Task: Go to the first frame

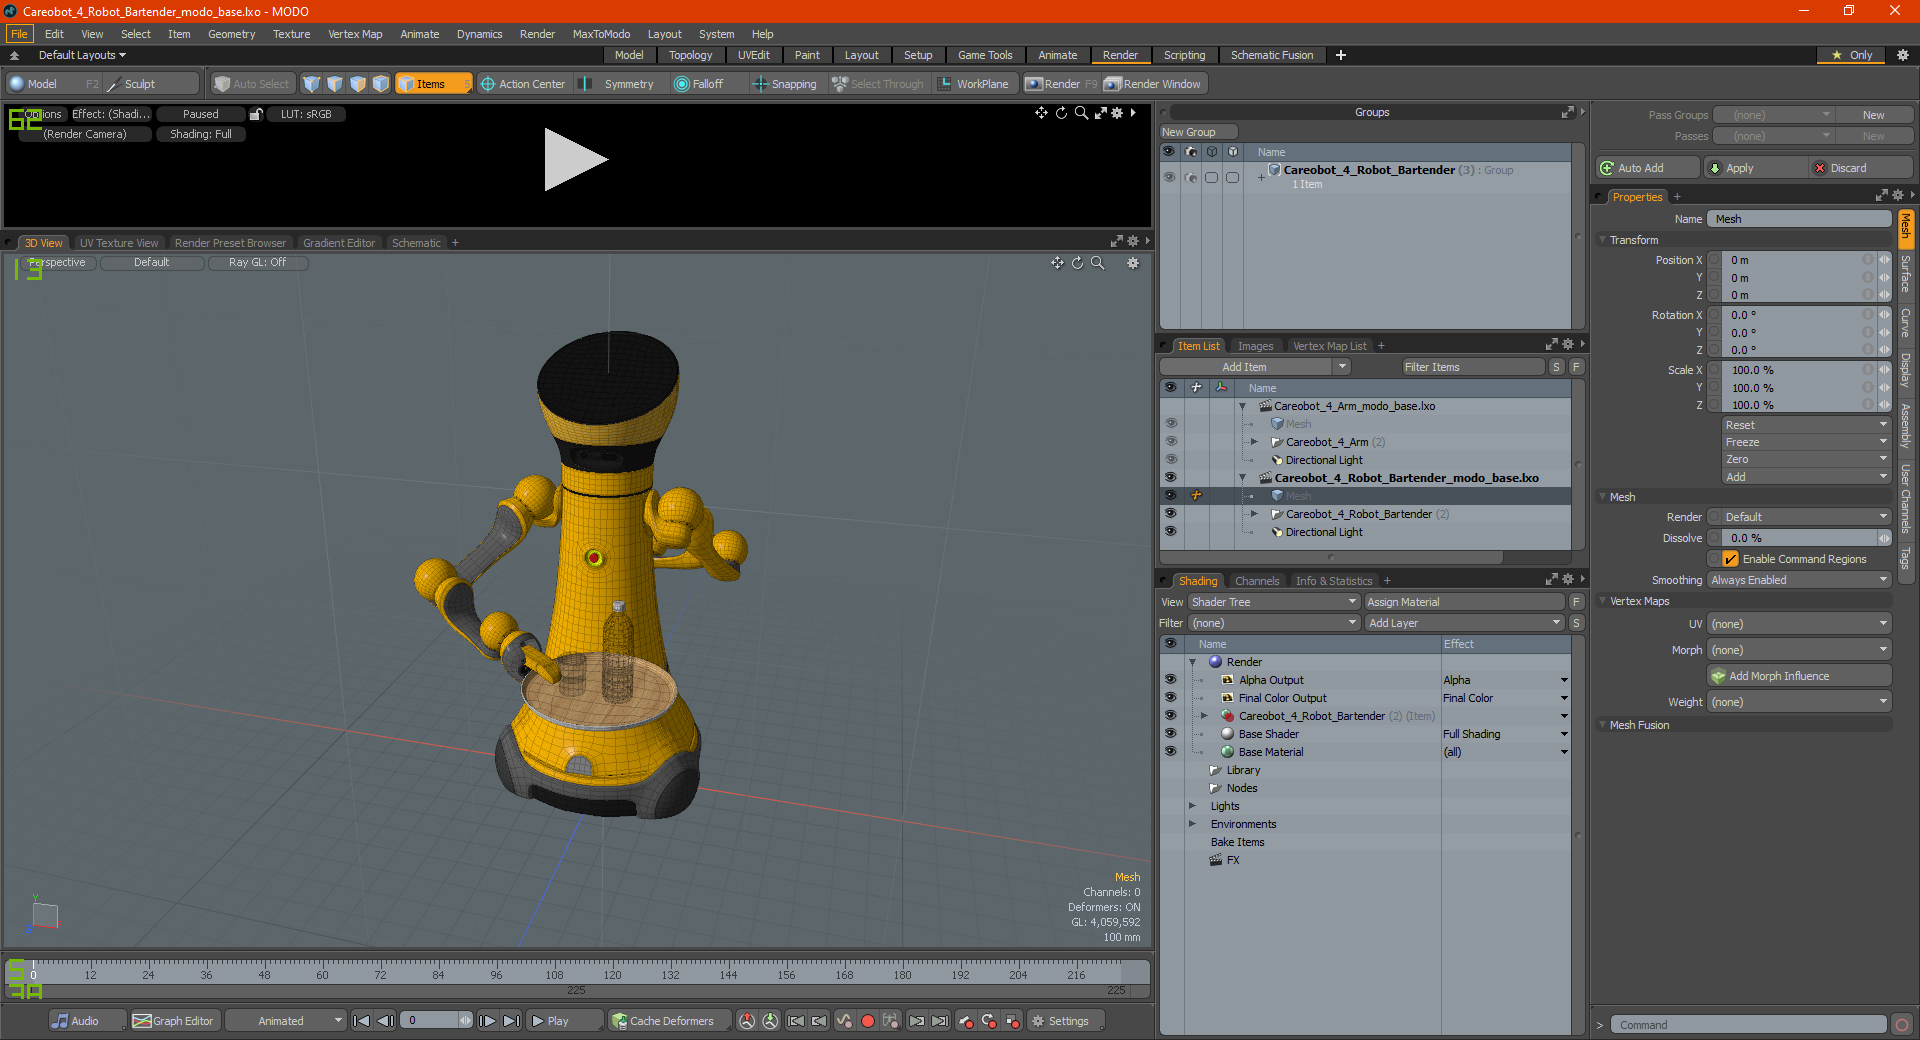Action: pos(362,1021)
